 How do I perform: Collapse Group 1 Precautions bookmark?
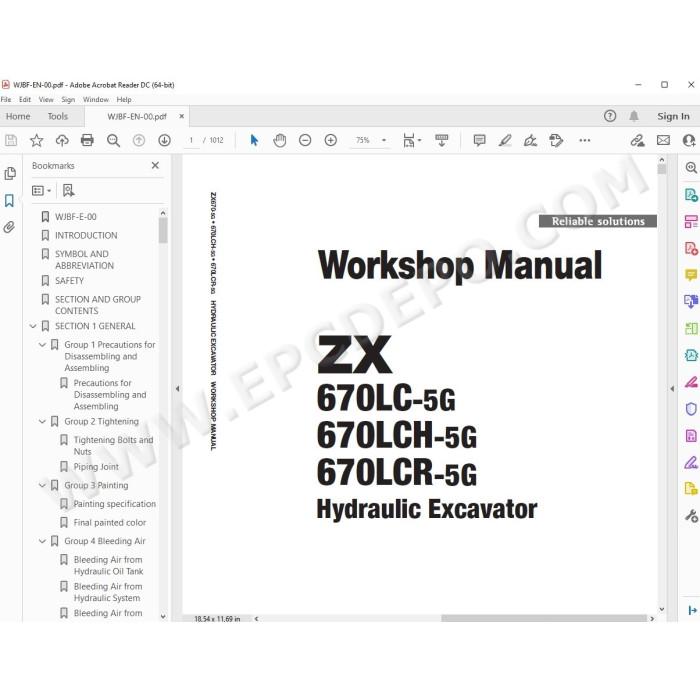[42, 345]
